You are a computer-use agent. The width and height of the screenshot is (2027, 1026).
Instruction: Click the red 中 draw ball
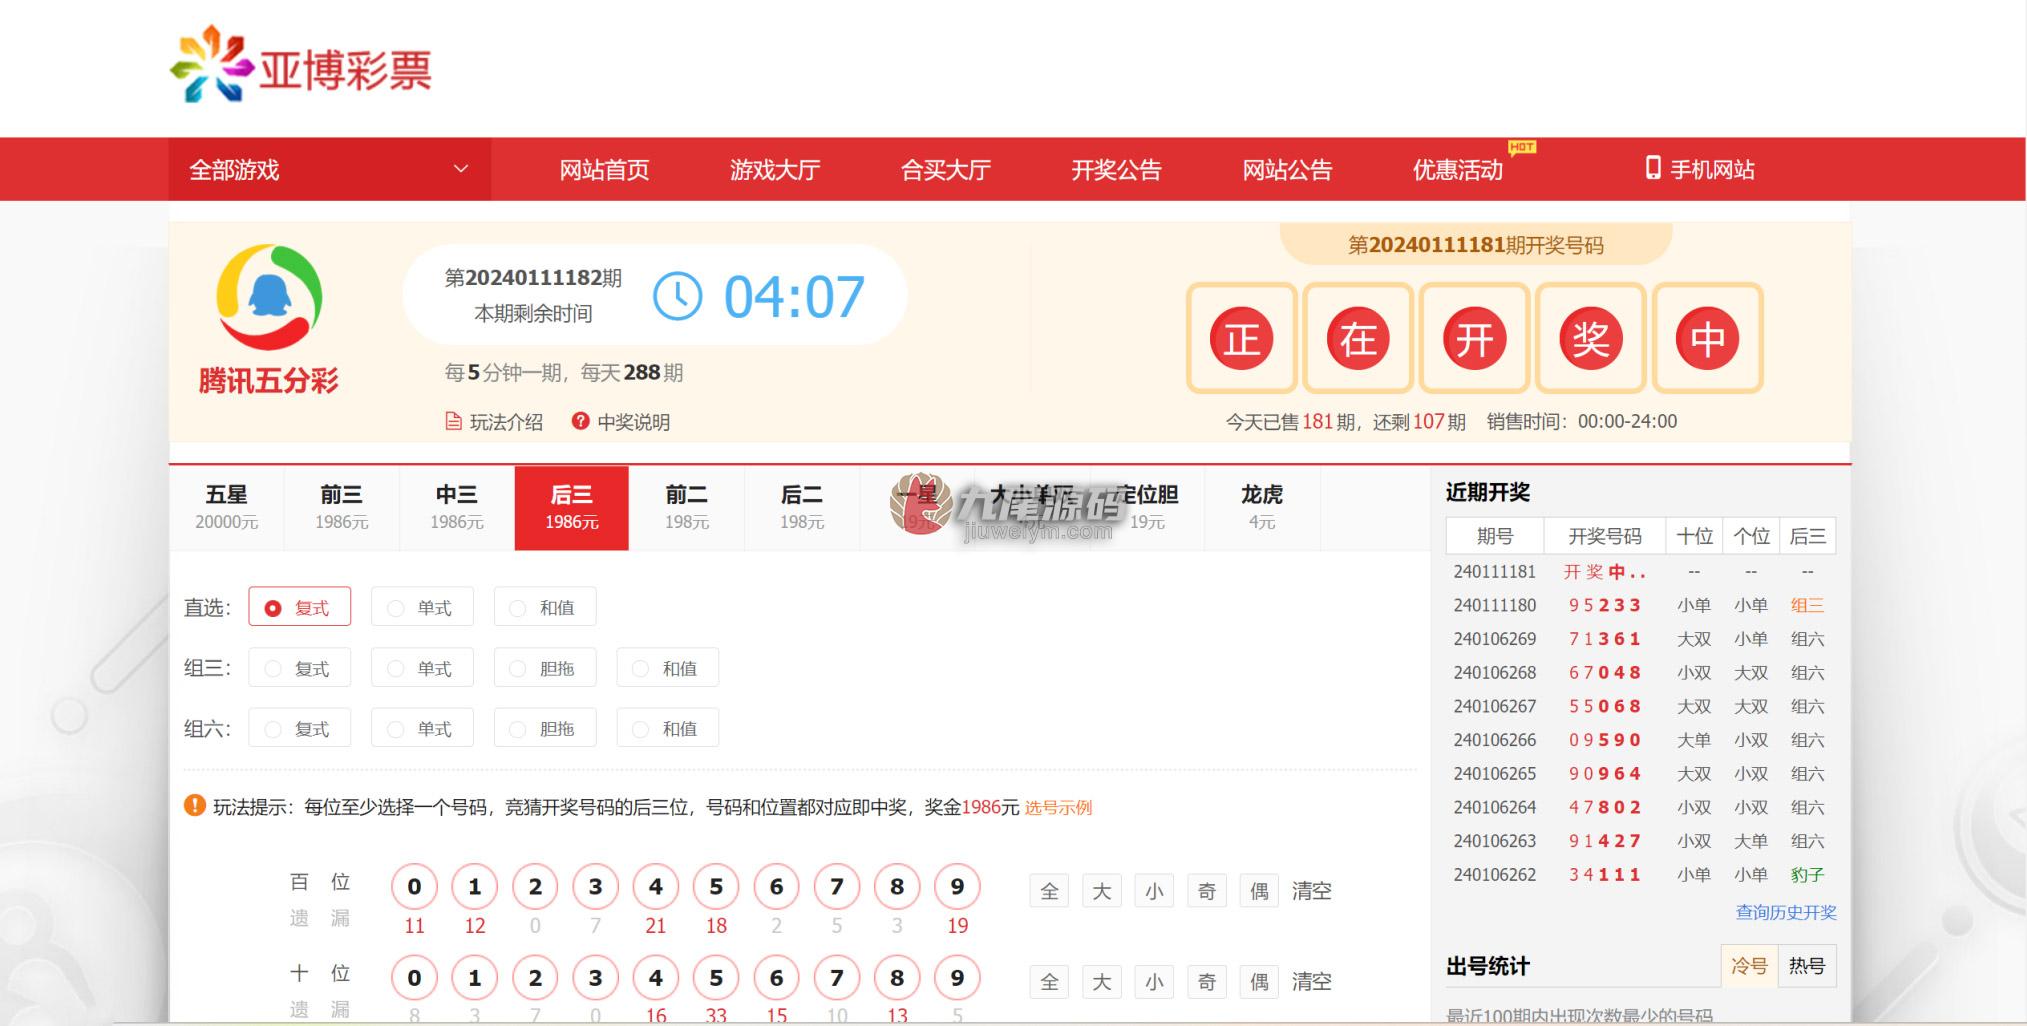click(x=1707, y=338)
